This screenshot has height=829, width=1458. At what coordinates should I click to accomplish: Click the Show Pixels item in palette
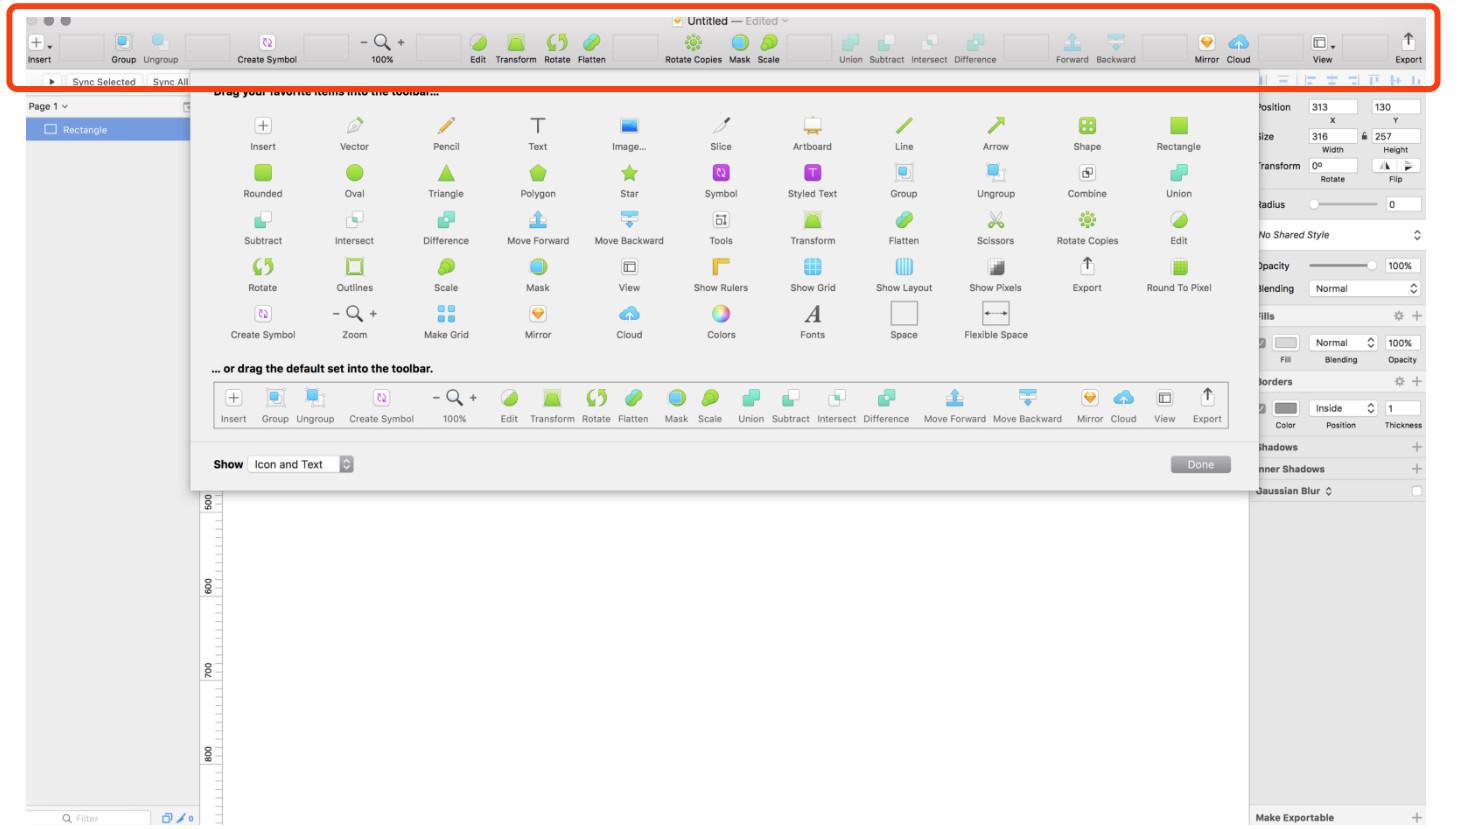[995, 274]
